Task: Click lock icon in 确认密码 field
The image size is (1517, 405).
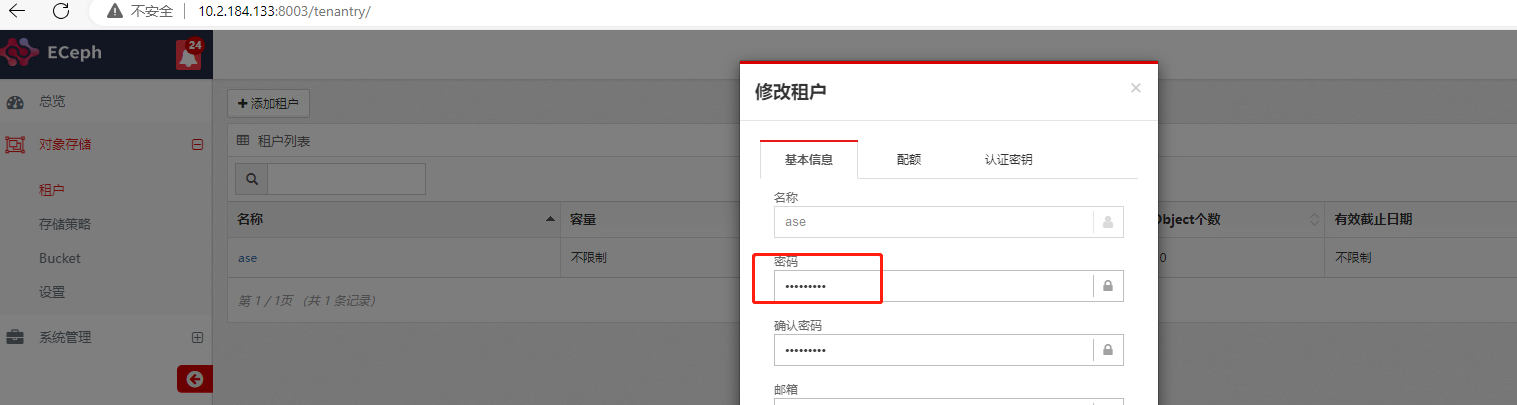Action: click(1108, 350)
